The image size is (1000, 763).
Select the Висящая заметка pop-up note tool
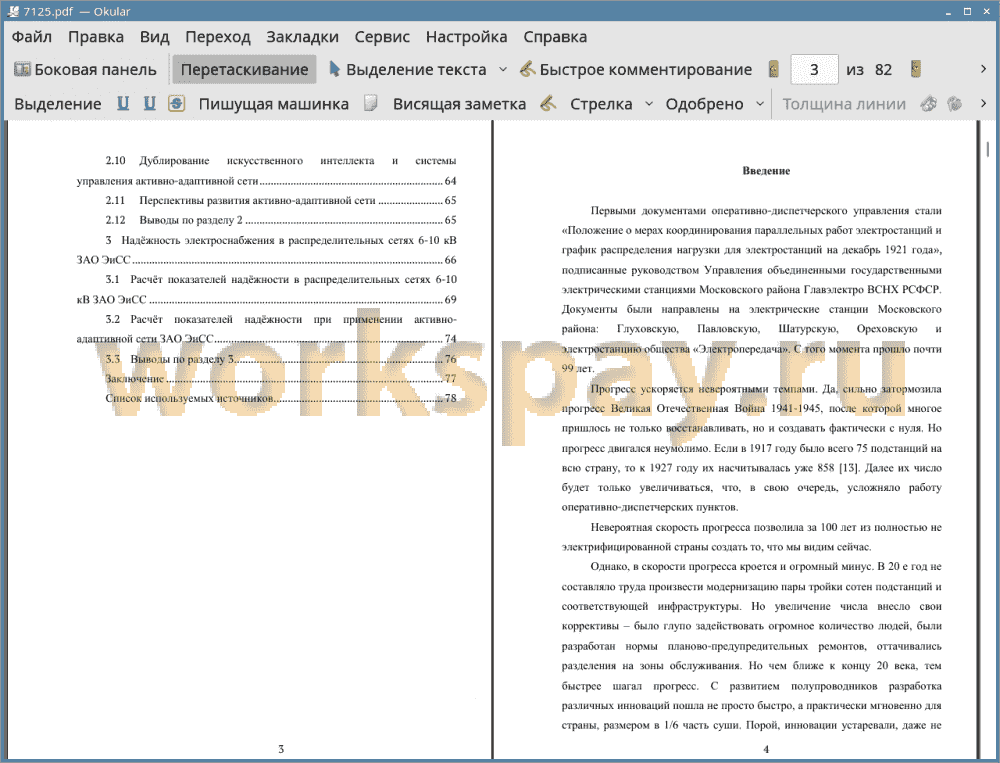(x=459, y=104)
